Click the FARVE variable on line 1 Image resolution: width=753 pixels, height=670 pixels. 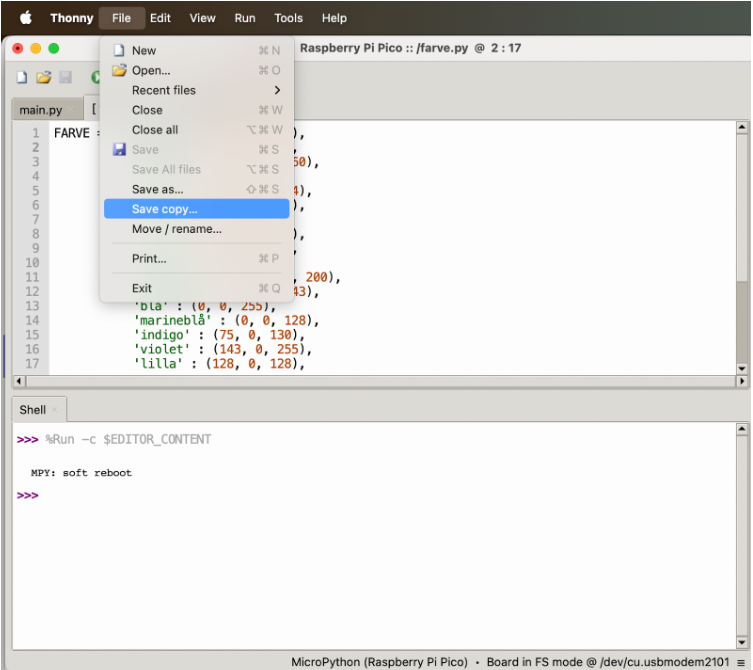(x=72, y=133)
